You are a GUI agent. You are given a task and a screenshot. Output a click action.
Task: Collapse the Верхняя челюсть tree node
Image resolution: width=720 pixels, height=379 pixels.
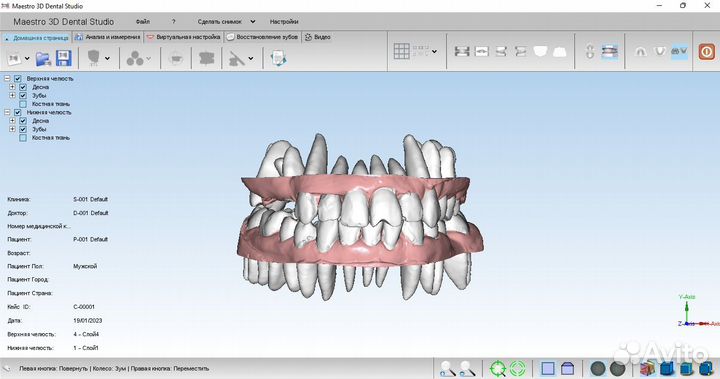[x=7, y=79]
